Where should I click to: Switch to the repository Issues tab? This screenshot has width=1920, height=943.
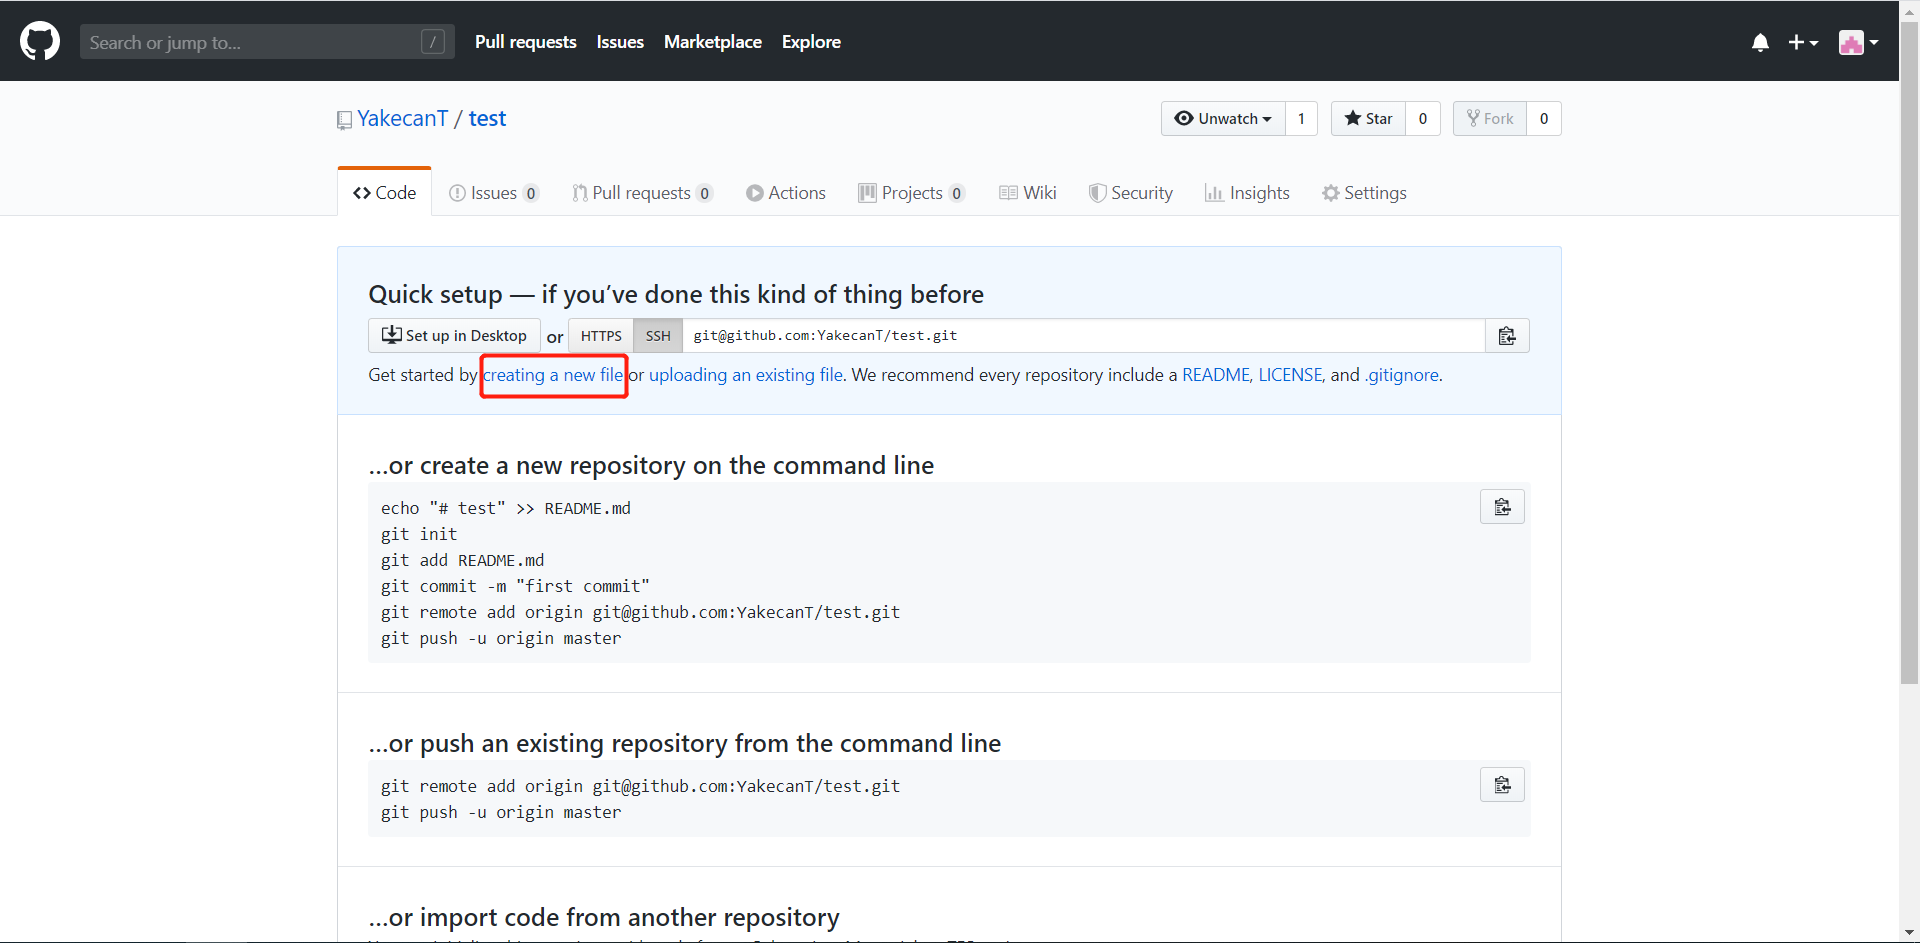(x=494, y=193)
